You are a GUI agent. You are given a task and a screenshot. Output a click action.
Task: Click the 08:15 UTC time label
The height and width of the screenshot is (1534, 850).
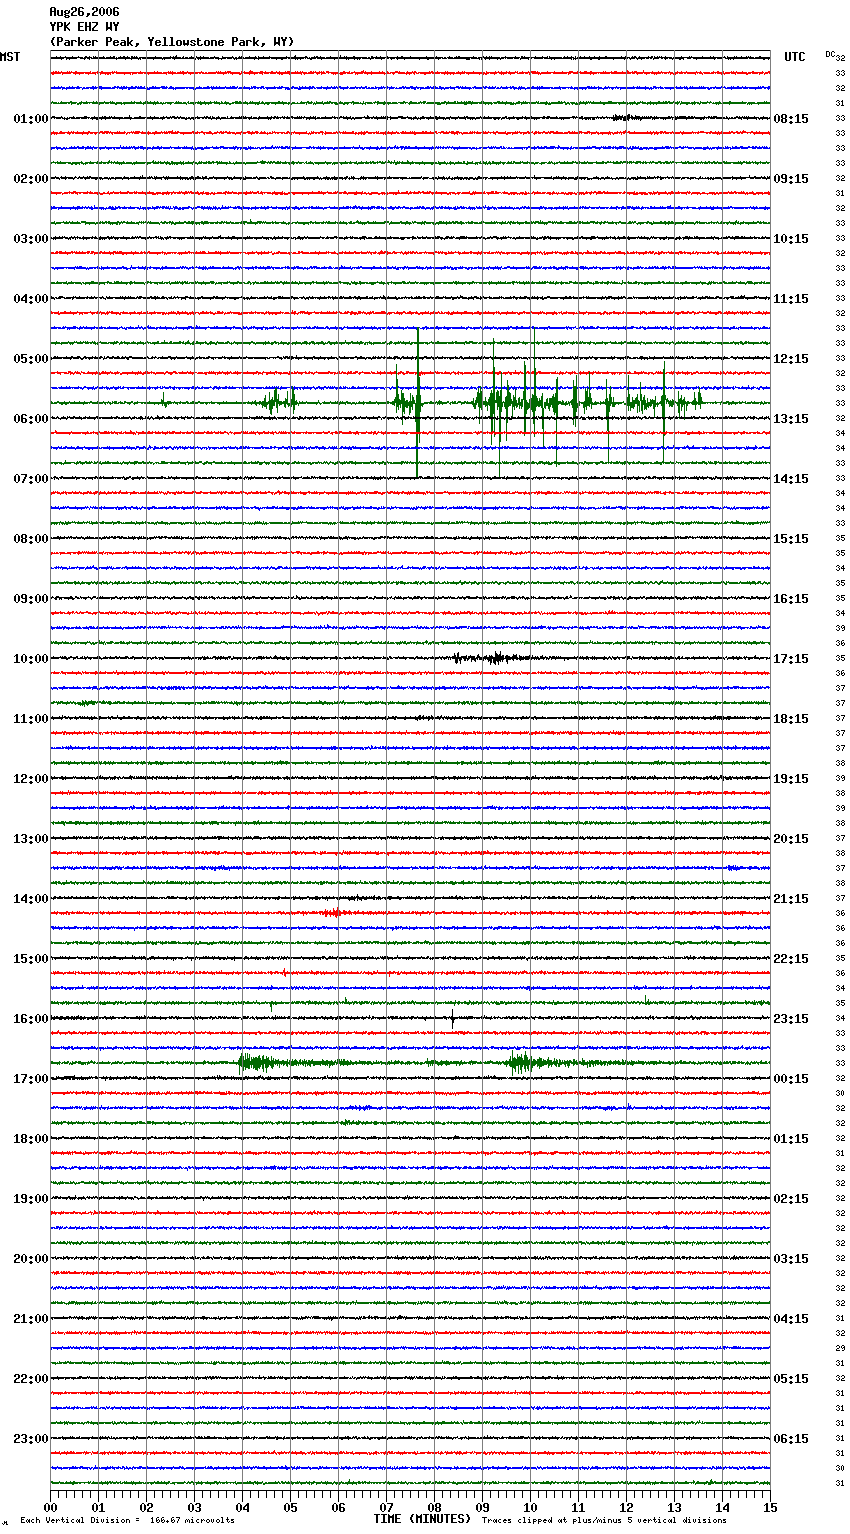click(x=791, y=119)
